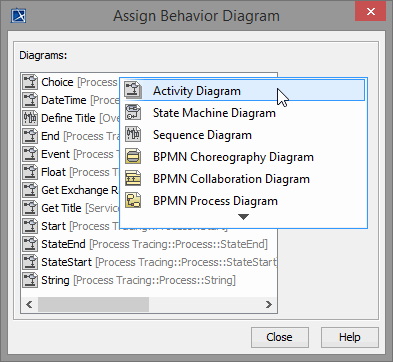Select the String diagram entry
Image resolution: width=393 pixels, height=362 pixels.
149,280
